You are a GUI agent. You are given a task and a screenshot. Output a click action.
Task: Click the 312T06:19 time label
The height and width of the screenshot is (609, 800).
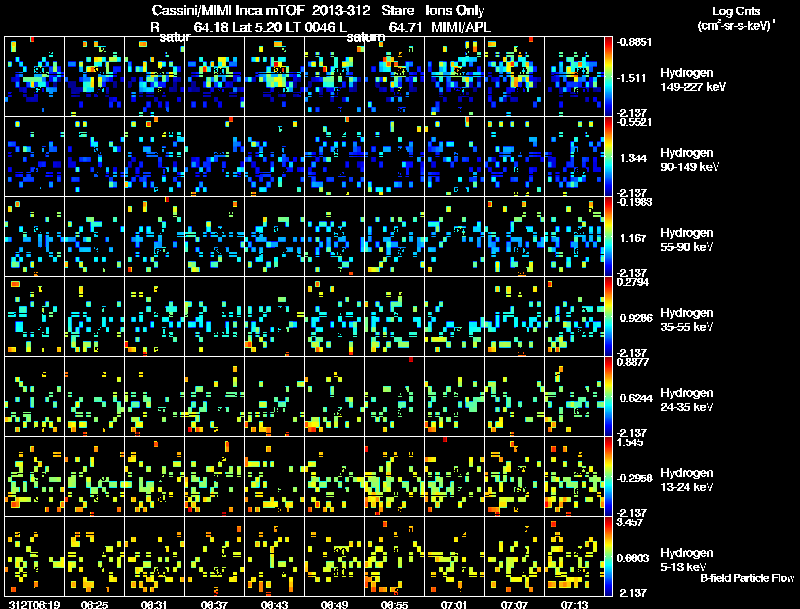coord(35,604)
